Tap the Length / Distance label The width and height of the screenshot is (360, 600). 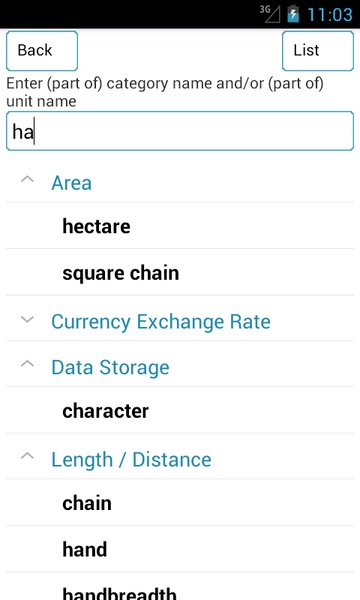tap(131, 460)
